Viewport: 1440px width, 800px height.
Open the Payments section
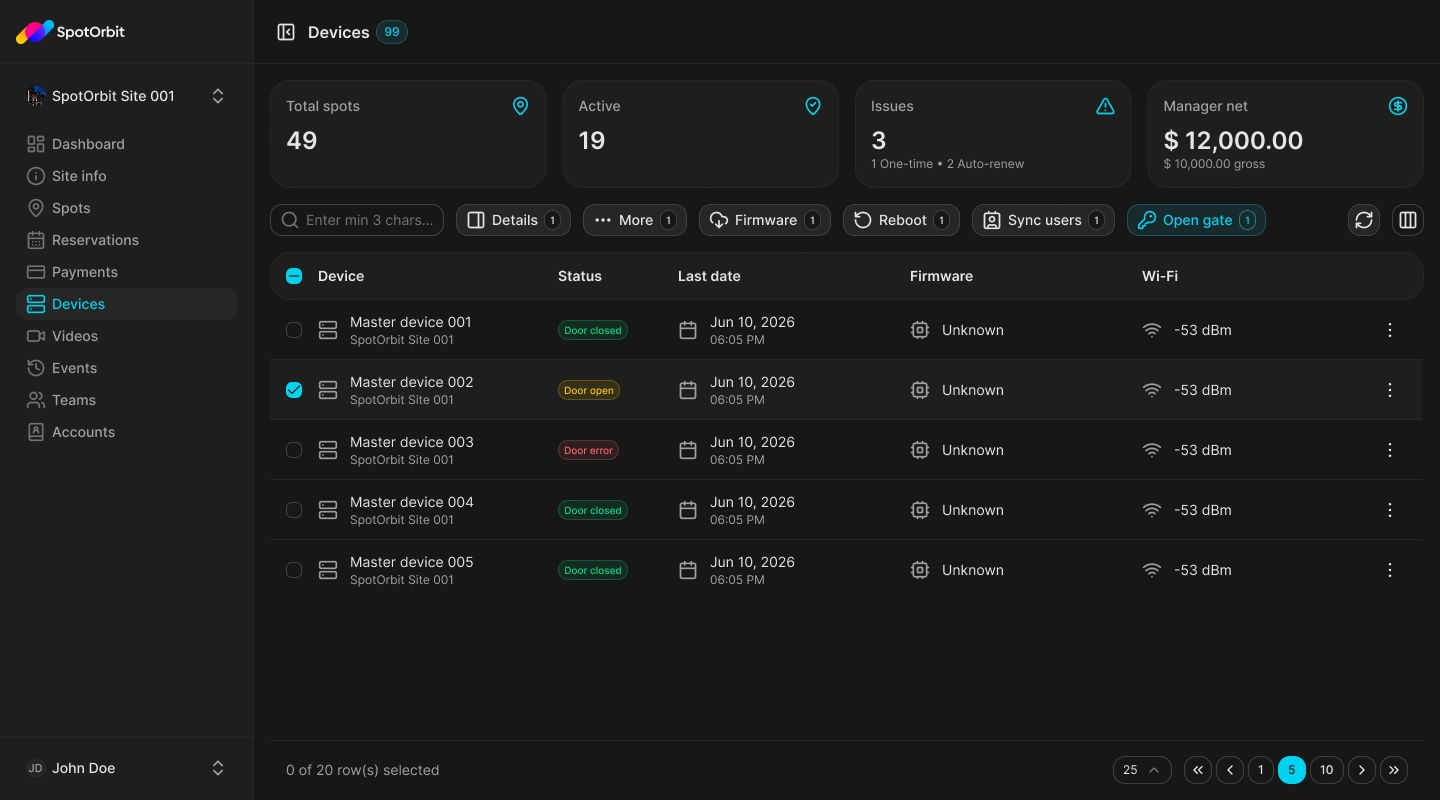(127, 272)
